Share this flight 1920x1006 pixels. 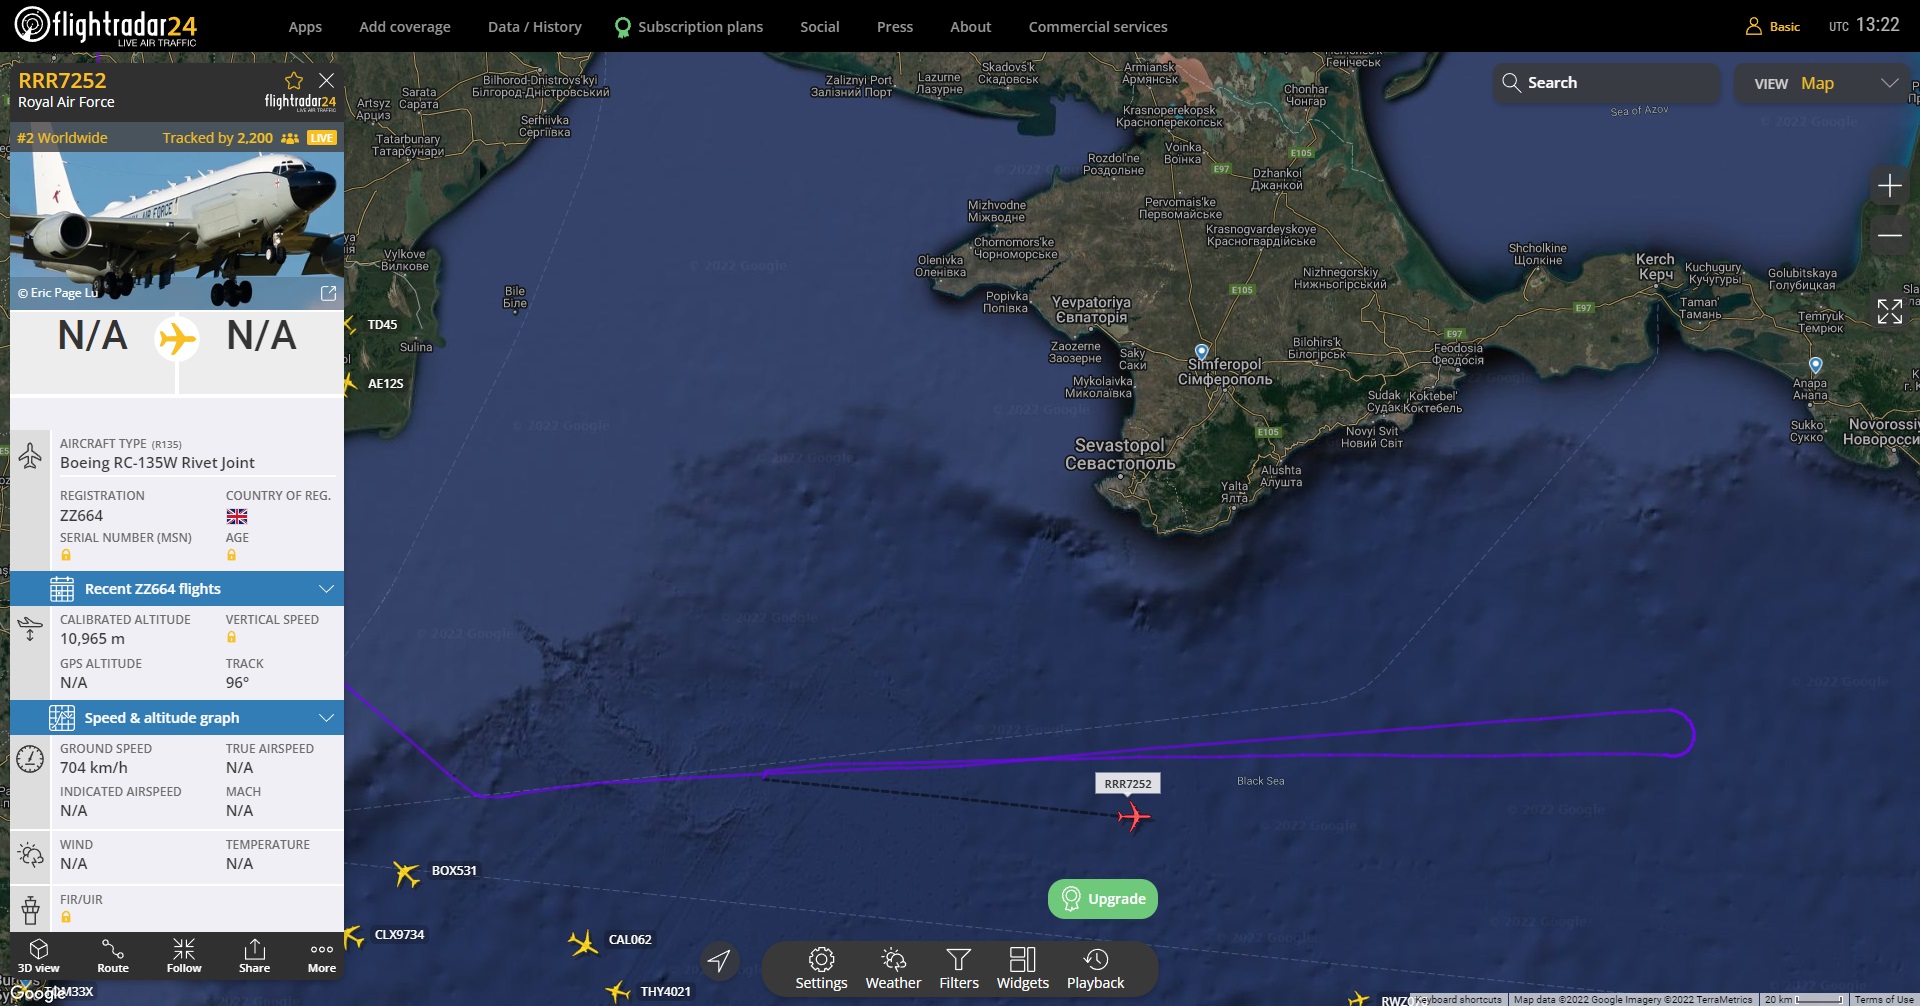254,956
